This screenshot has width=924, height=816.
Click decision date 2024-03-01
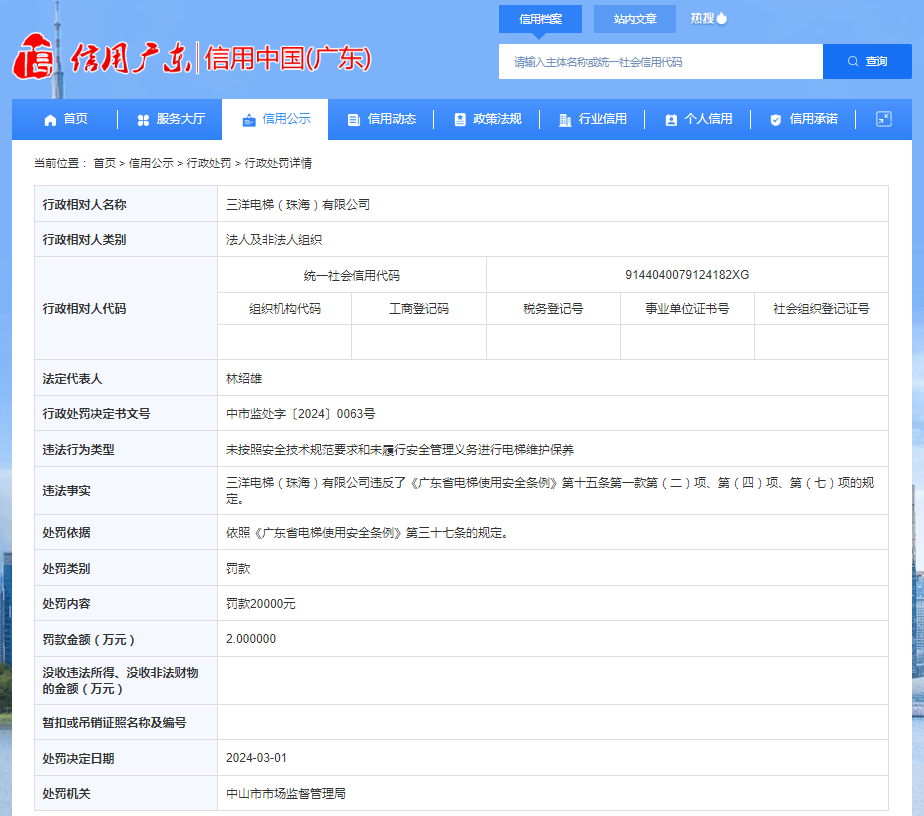pyautogui.click(x=256, y=758)
